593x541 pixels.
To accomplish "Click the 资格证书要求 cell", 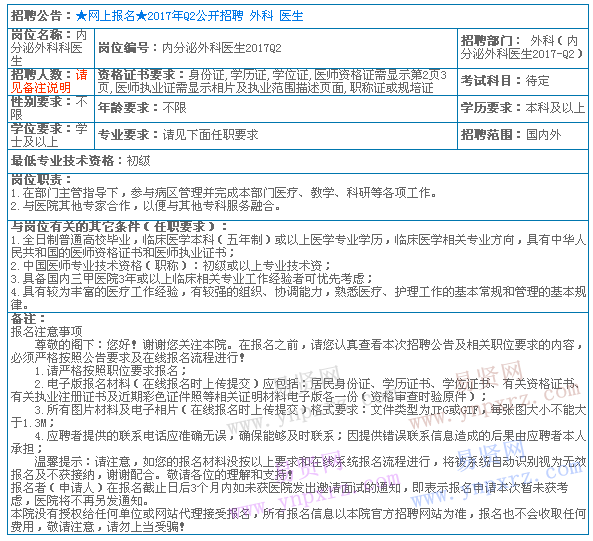I will (x=276, y=82).
